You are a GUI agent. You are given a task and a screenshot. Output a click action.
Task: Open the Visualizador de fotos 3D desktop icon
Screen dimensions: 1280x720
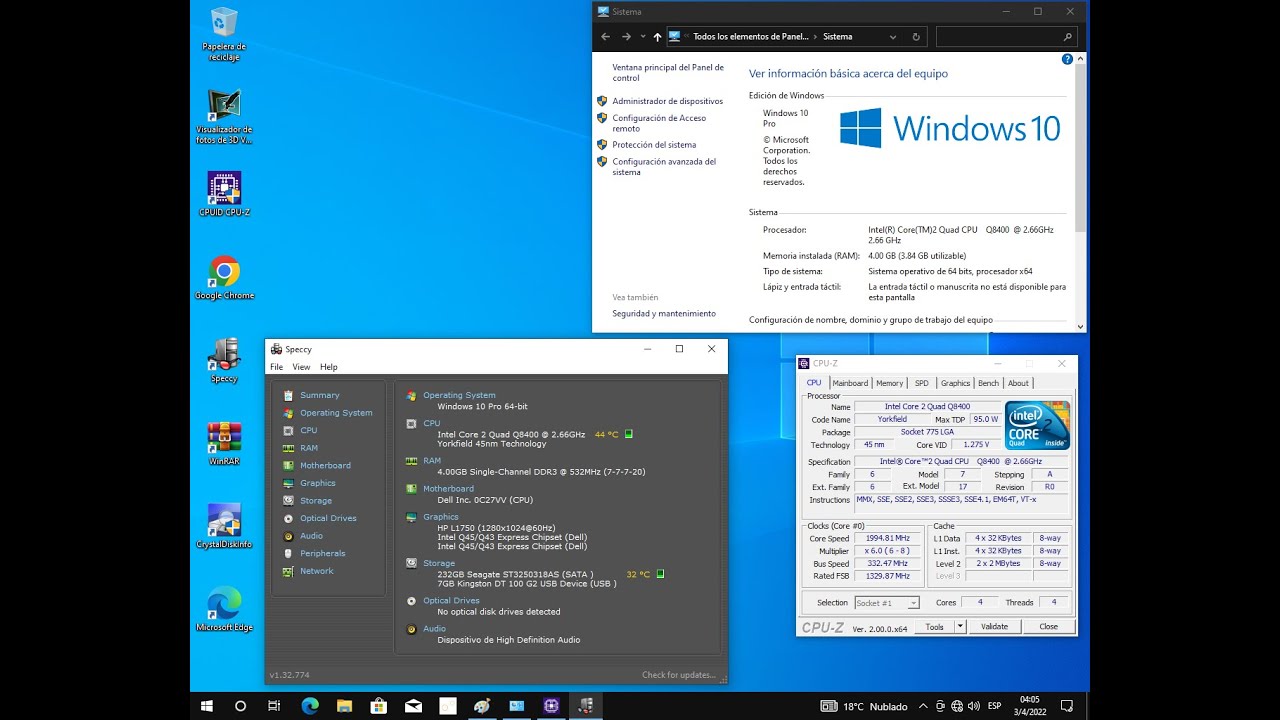pyautogui.click(x=224, y=117)
